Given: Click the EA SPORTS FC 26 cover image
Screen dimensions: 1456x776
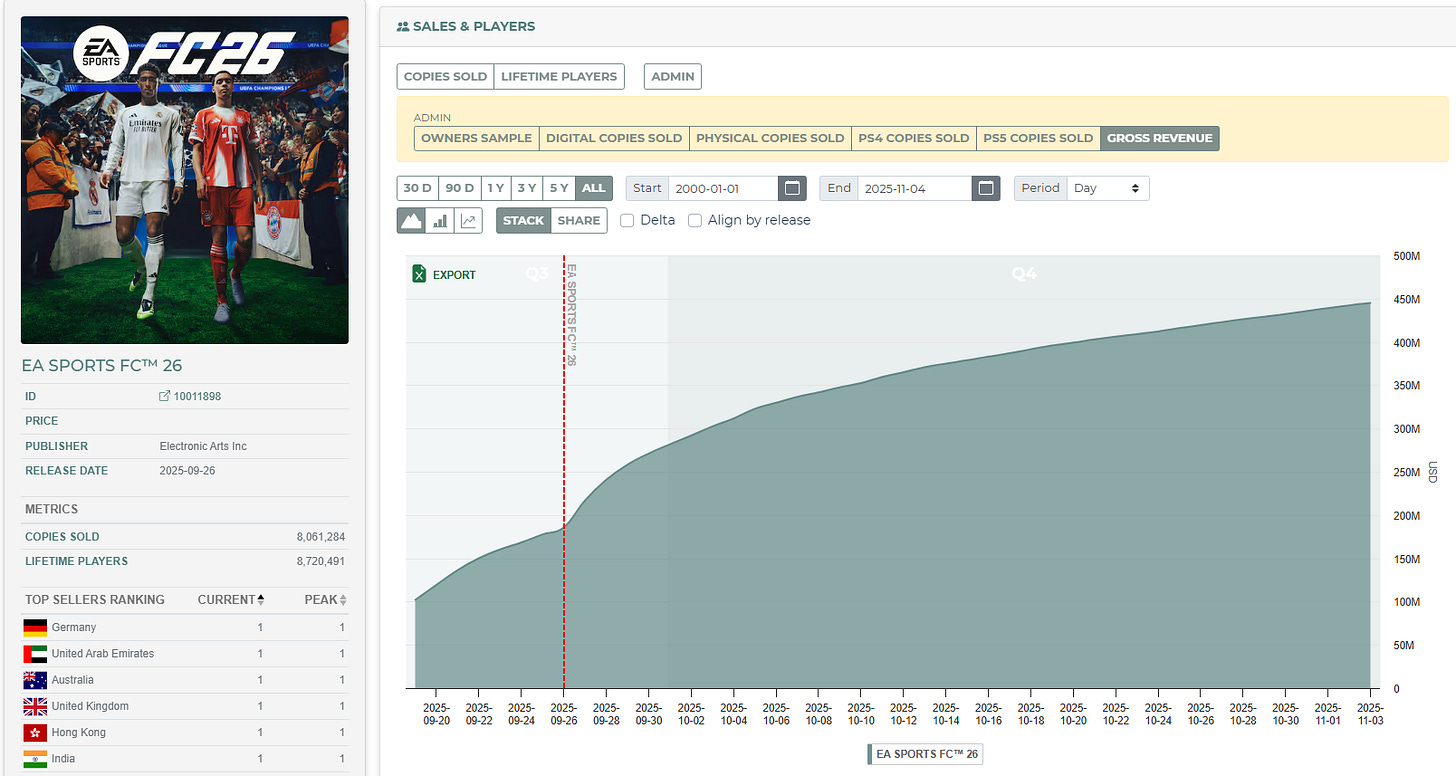Looking at the screenshot, I should pos(185,180).
